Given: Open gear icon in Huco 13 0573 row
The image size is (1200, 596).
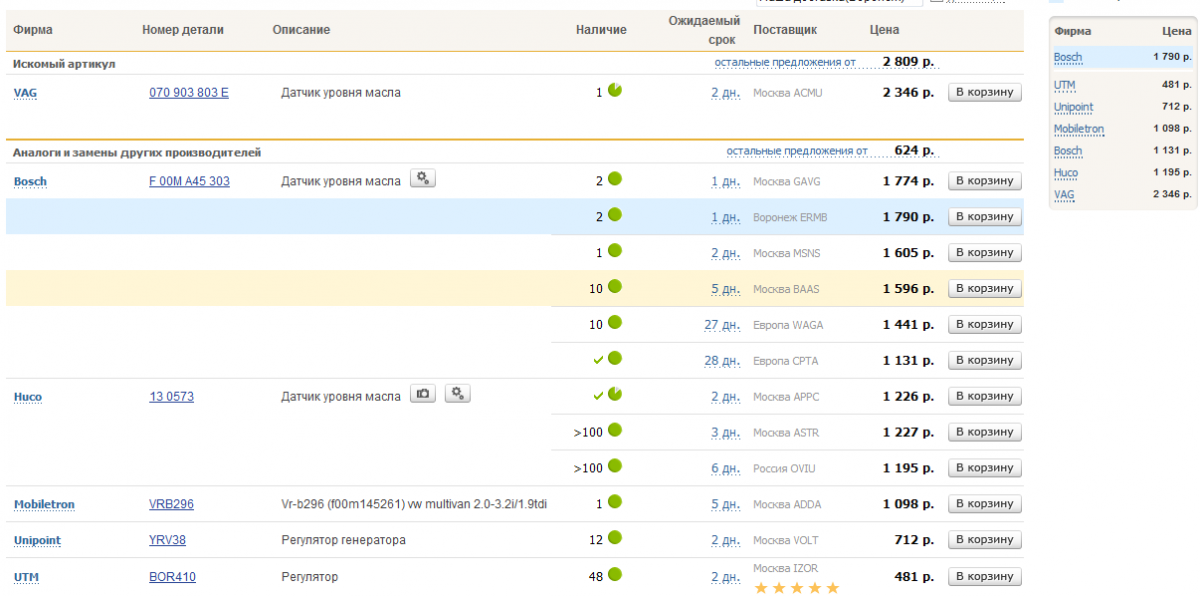Looking at the screenshot, I should pyautogui.click(x=457, y=394).
